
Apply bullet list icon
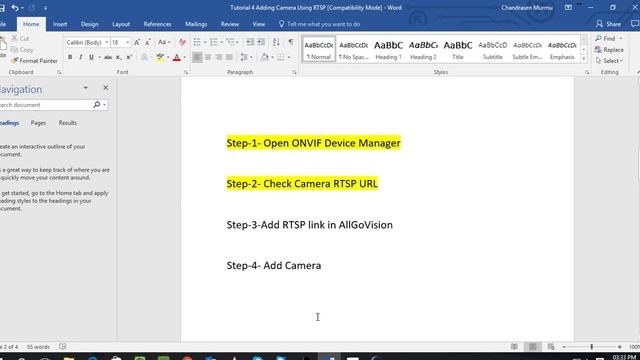point(197,42)
